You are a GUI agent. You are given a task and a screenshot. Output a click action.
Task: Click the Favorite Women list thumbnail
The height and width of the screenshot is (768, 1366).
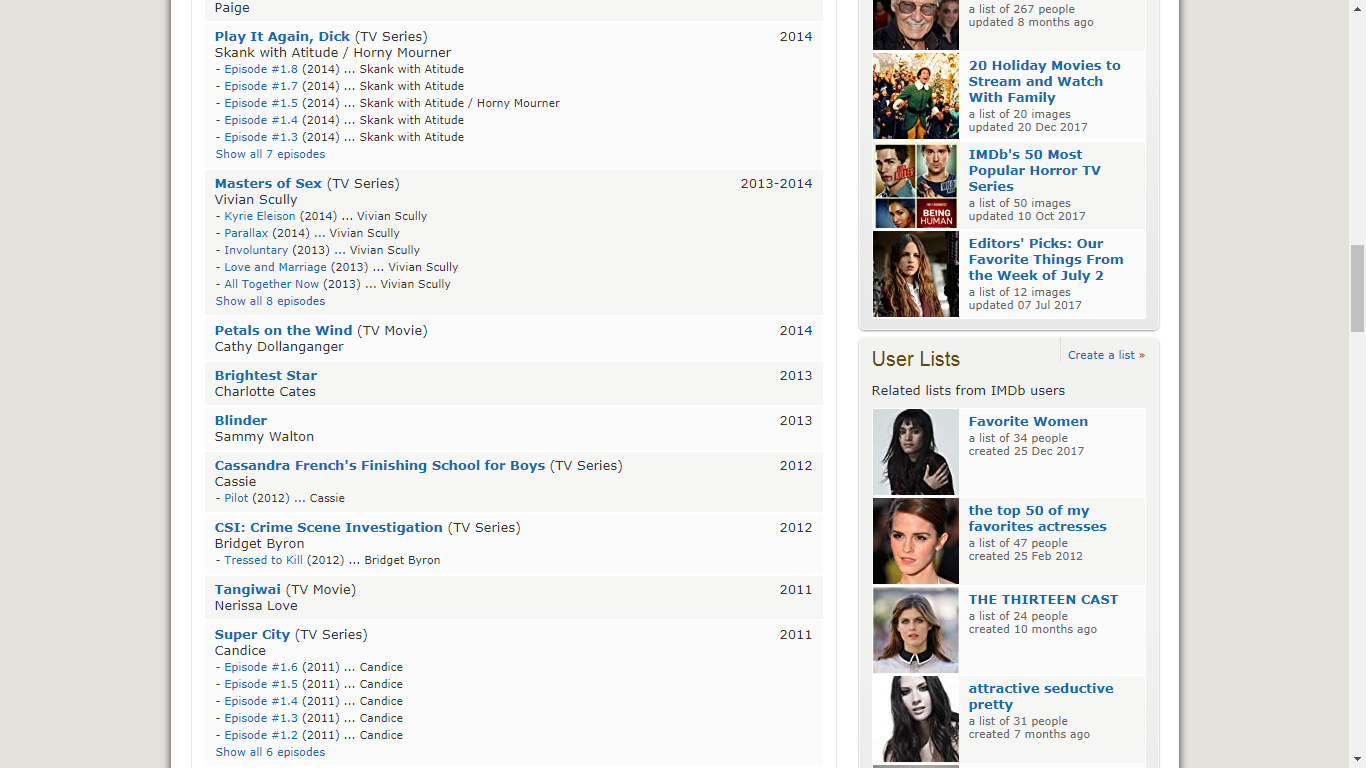pyautogui.click(x=916, y=452)
